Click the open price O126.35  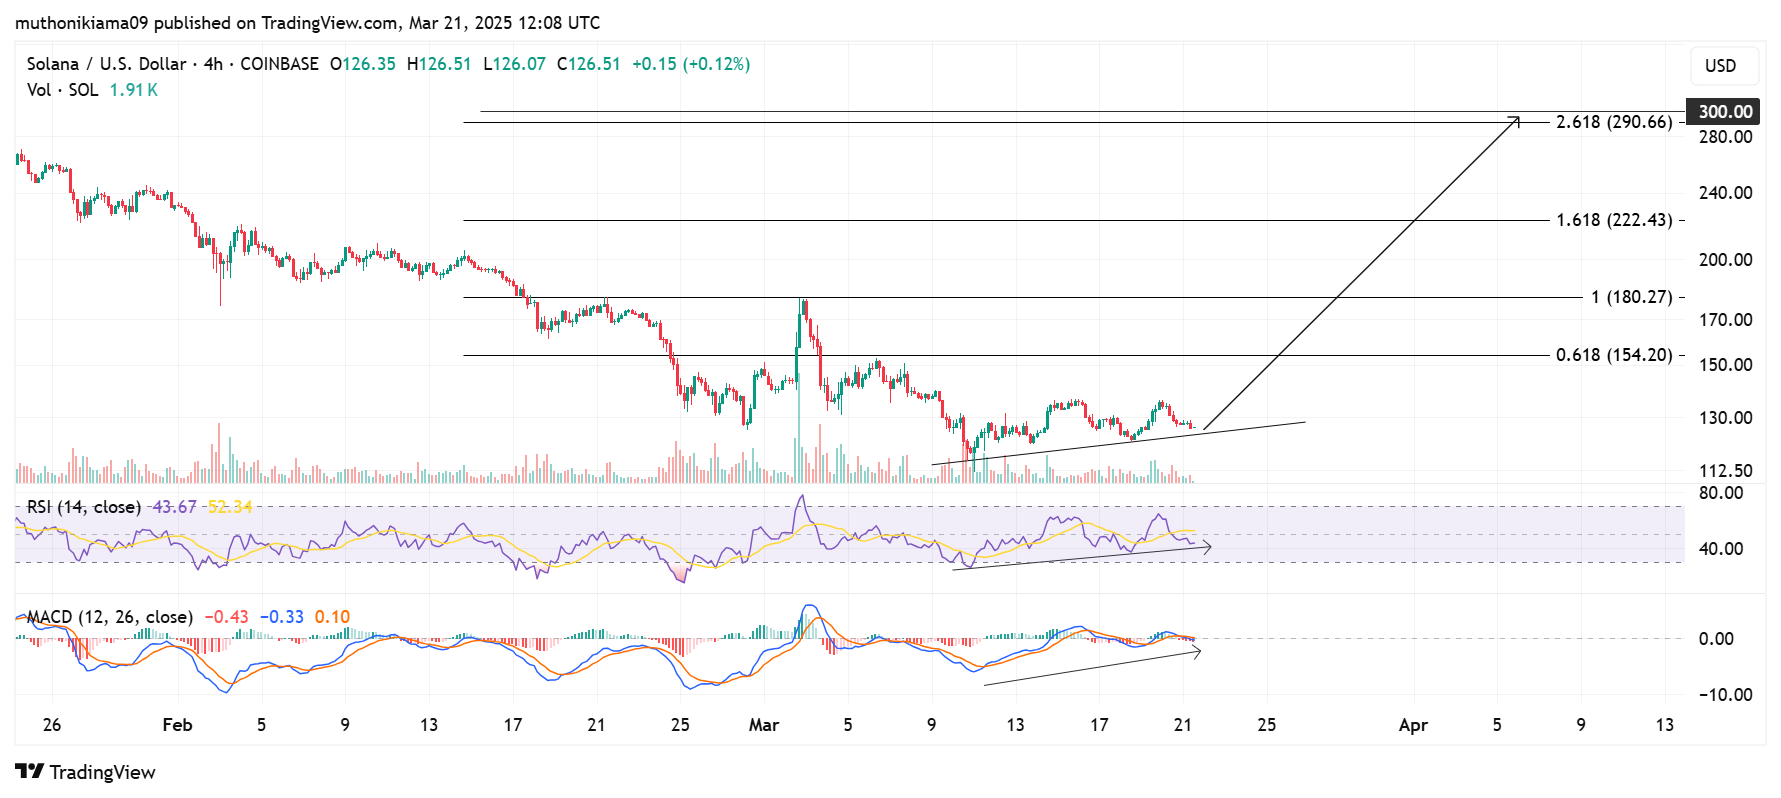click(363, 64)
